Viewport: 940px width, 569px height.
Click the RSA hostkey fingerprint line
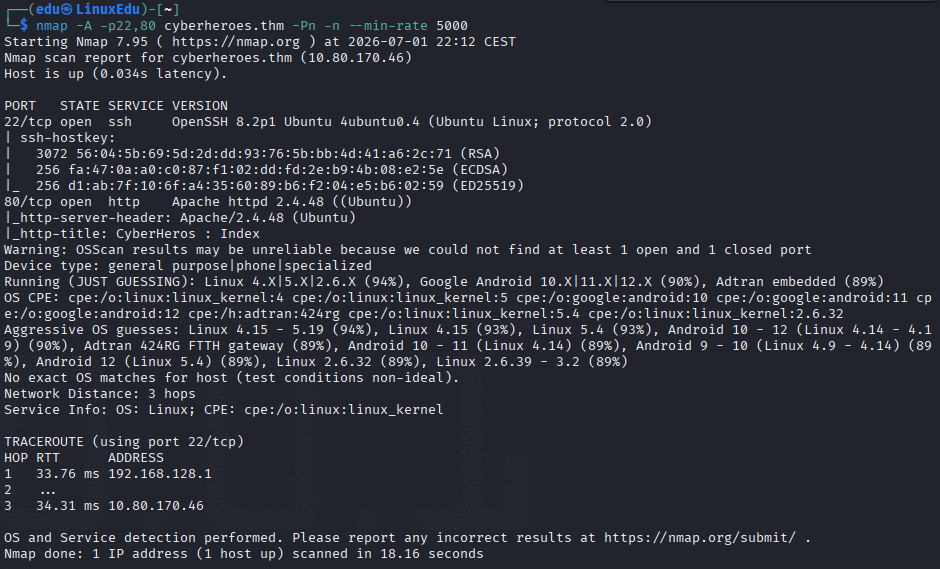(252, 153)
